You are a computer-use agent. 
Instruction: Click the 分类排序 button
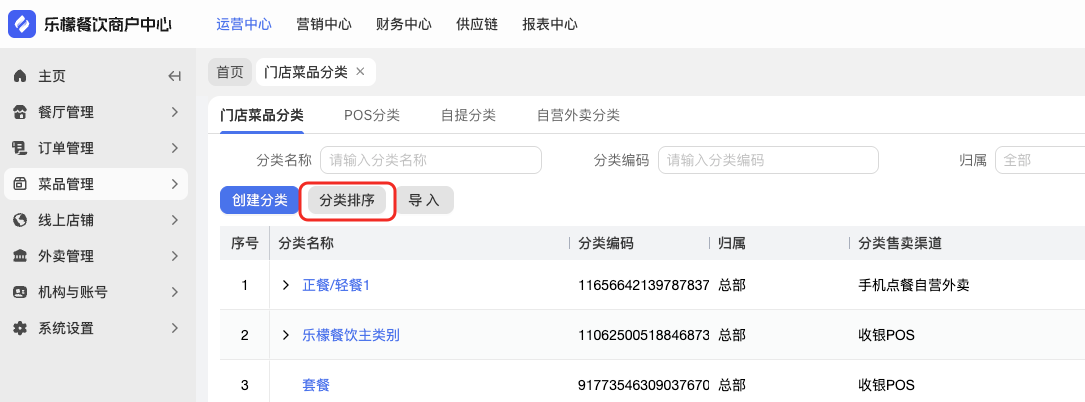tap(347, 200)
